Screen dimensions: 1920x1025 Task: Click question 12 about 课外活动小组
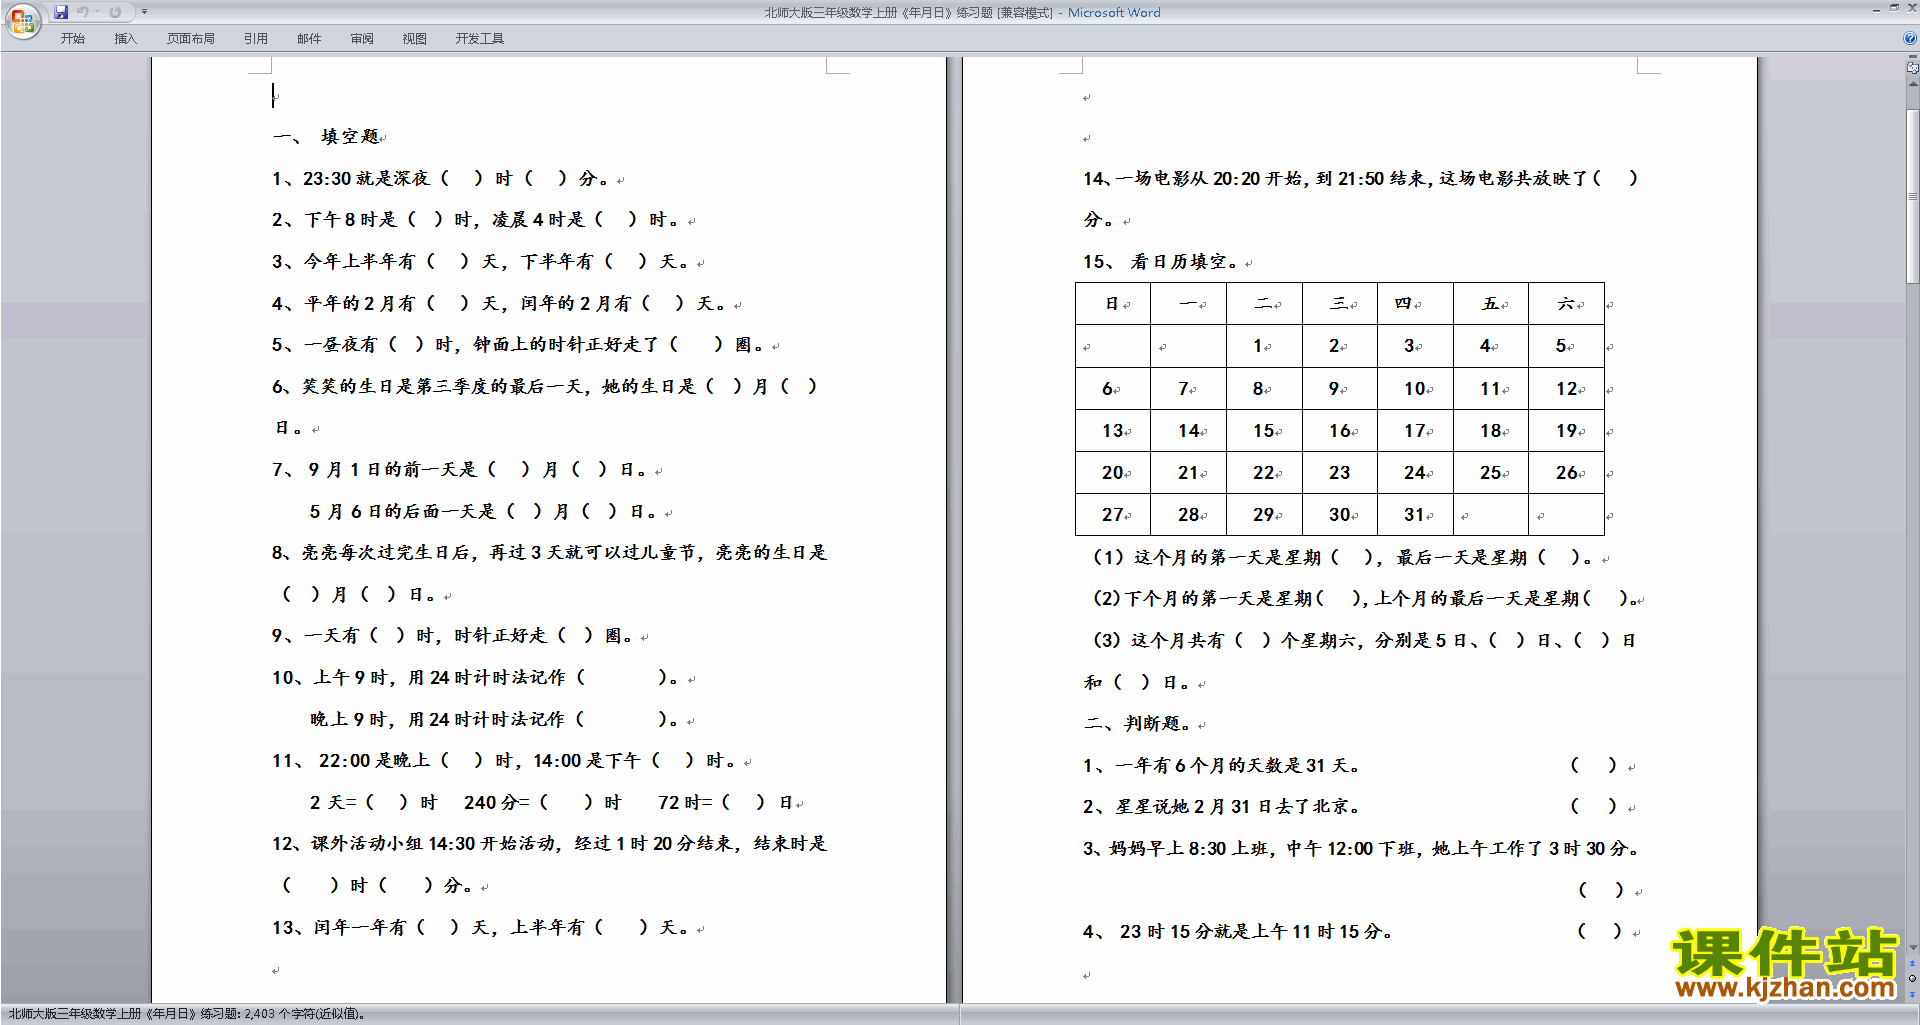(549, 844)
